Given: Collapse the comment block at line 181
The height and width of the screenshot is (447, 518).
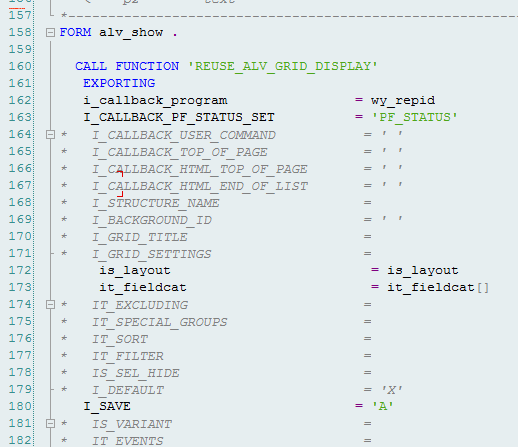Looking at the screenshot, I should click(50, 424).
